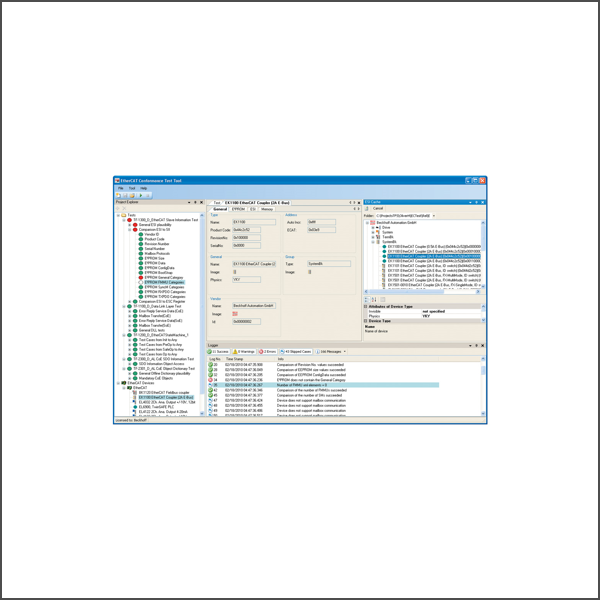
Task: Click the green status icon beside Vendor ID
Action: click(x=141, y=235)
